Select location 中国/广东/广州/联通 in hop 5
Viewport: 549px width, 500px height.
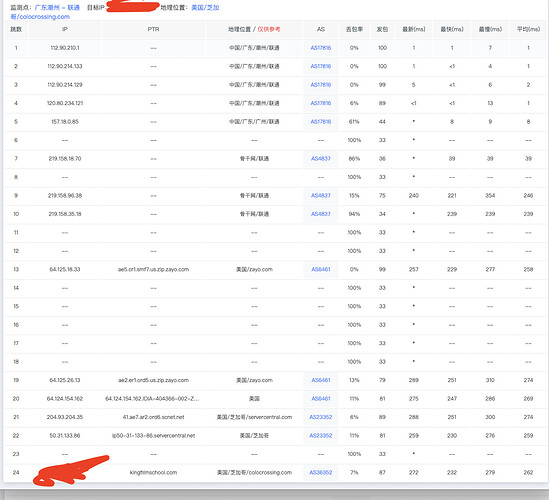pos(254,121)
